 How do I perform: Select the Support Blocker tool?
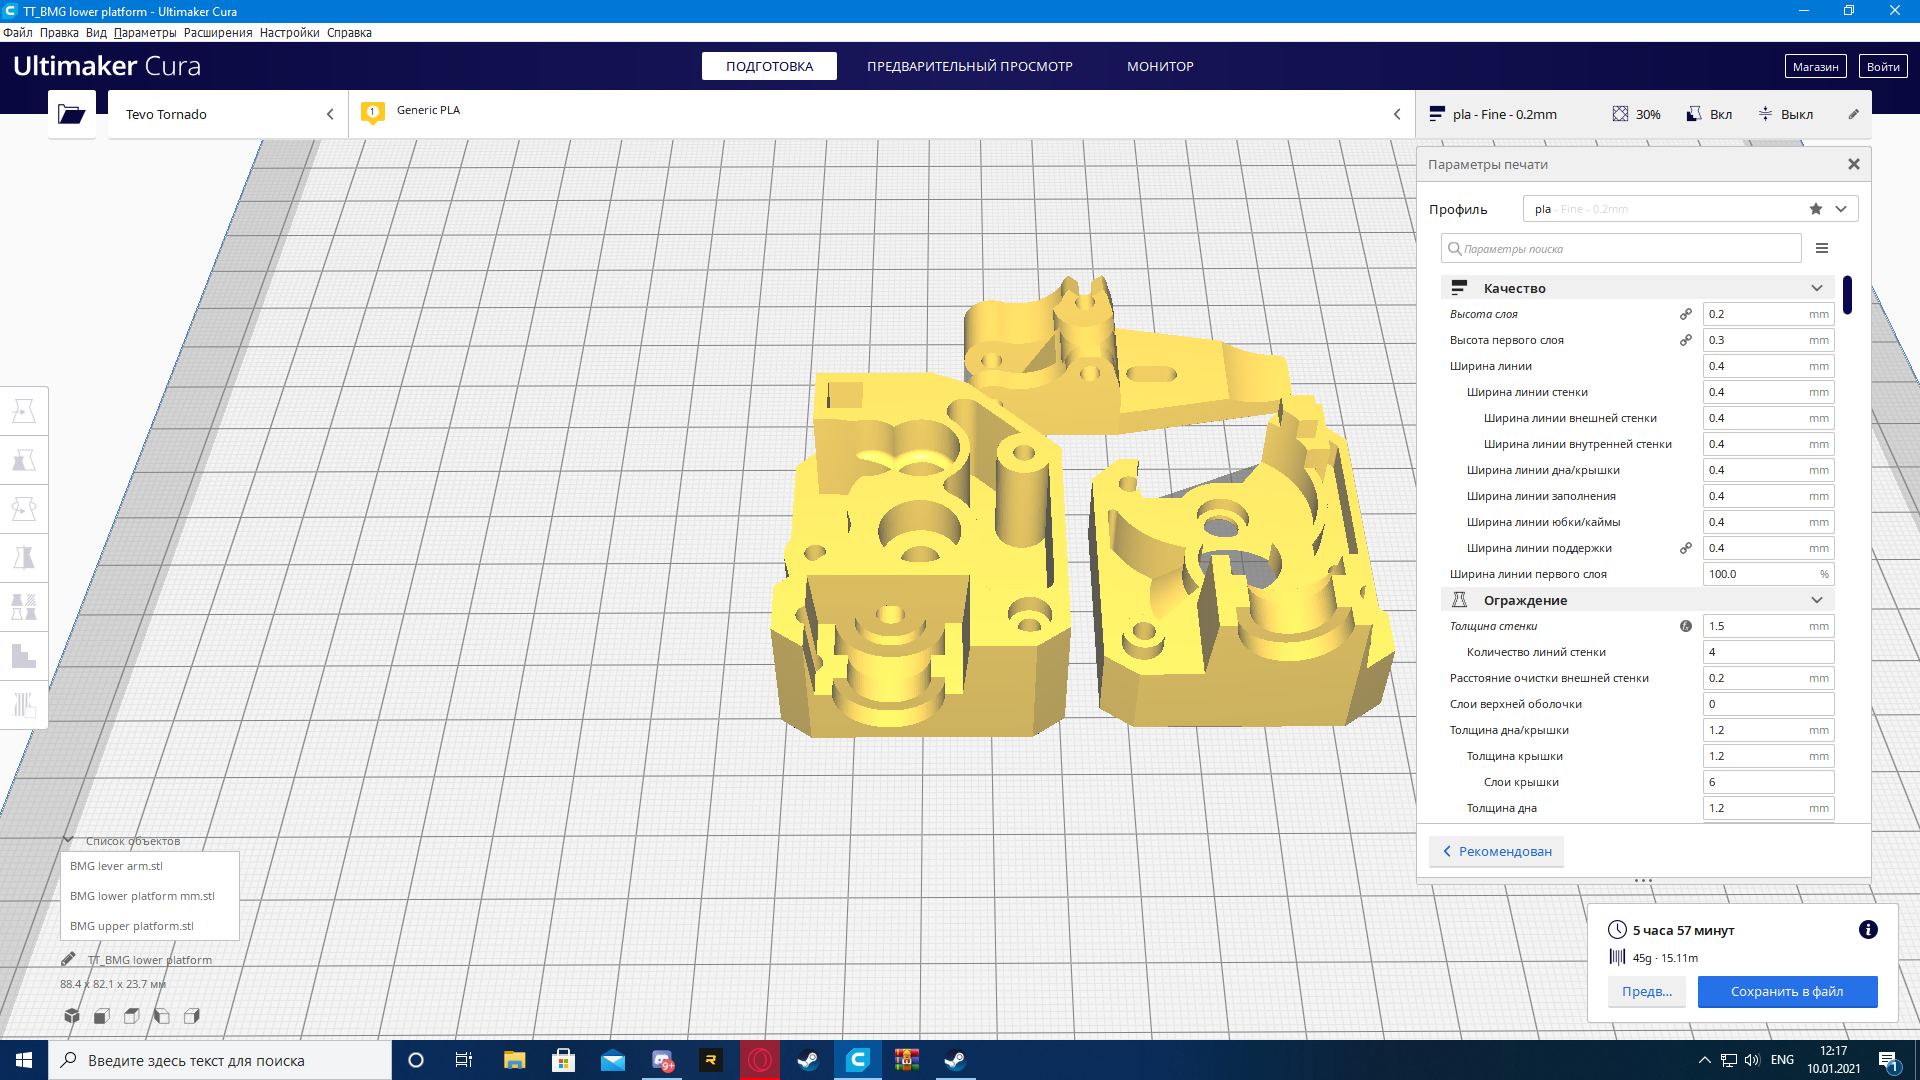point(24,656)
